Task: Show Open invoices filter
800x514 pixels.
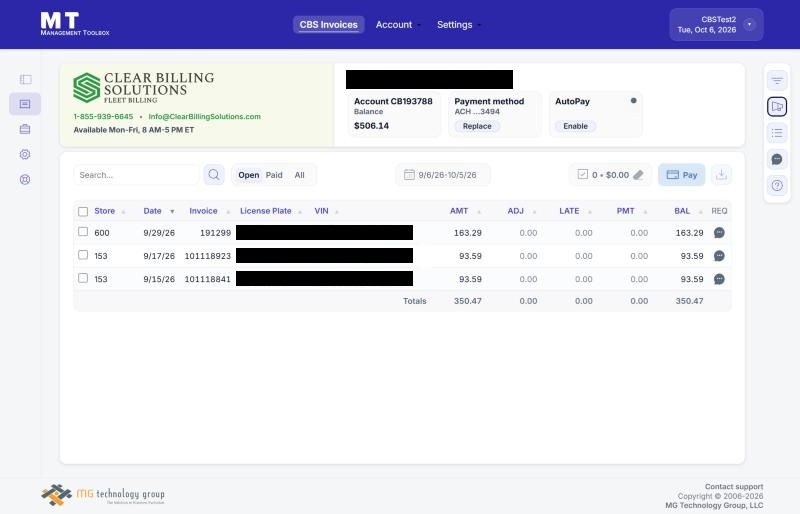Action: click(248, 175)
